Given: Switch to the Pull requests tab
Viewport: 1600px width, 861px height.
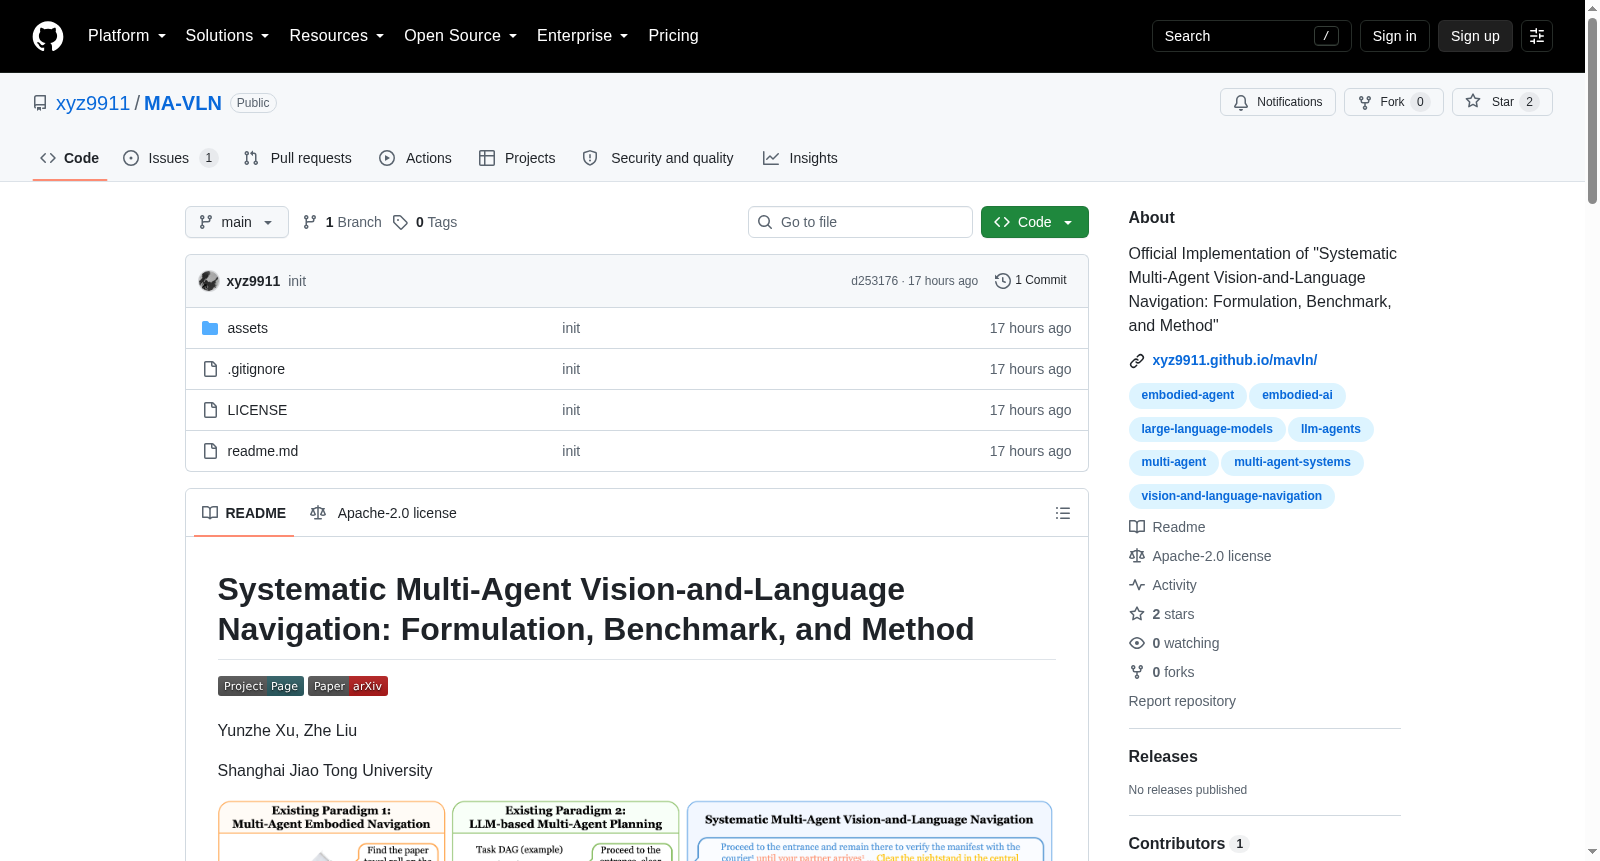Looking at the screenshot, I should [x=298, y=158].
